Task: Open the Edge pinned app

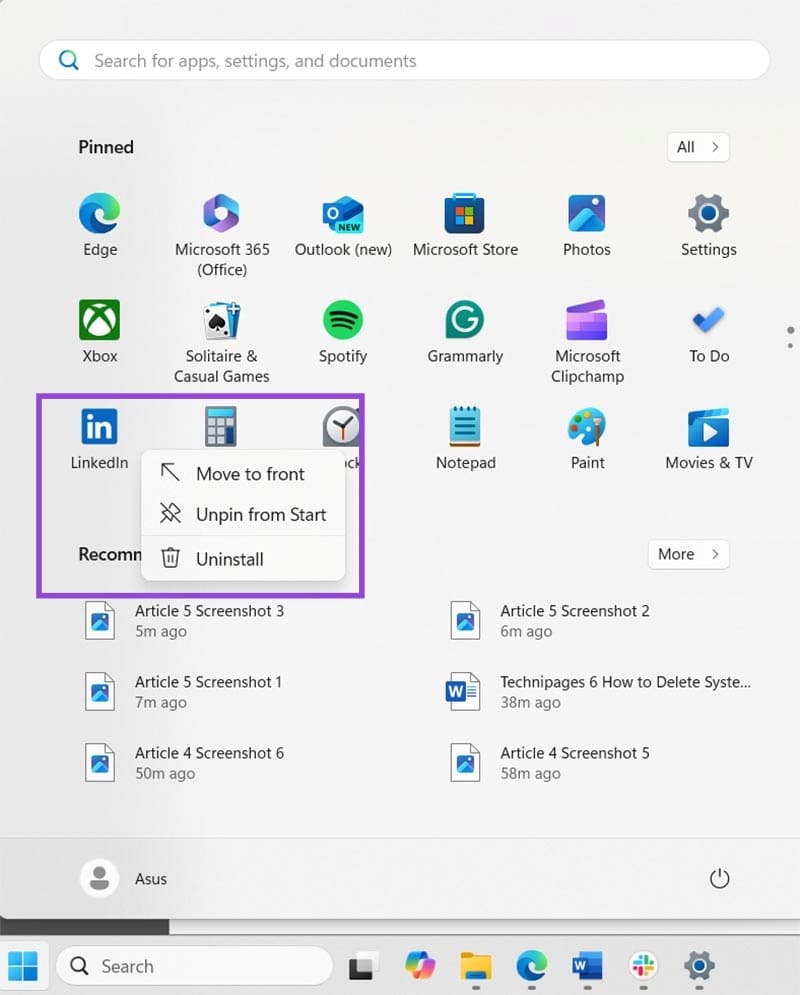Action: [100, 225]
